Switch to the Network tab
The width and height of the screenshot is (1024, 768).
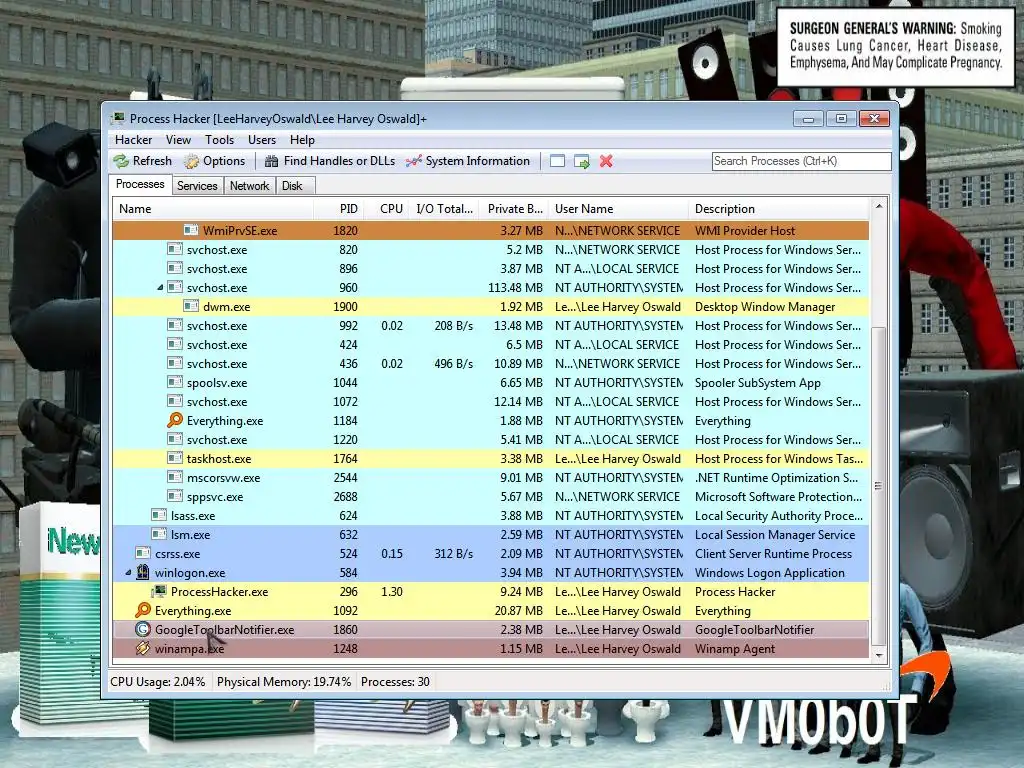tap(249, 185)
